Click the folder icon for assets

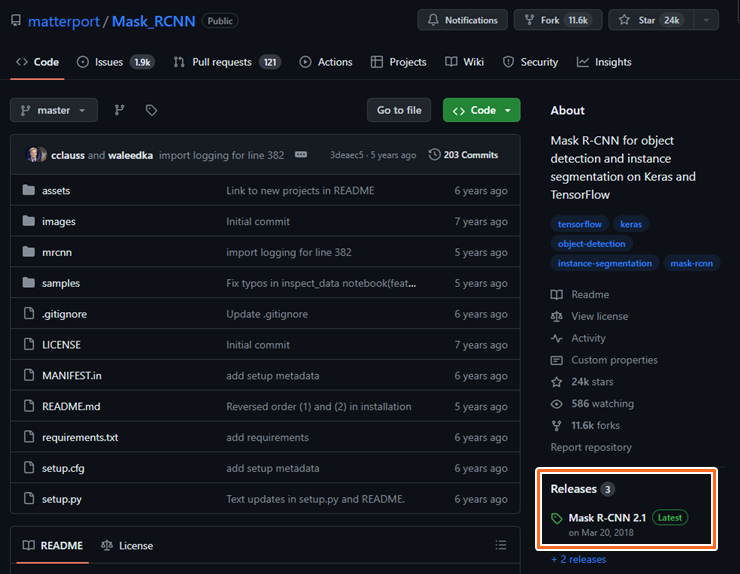[29, 190]
